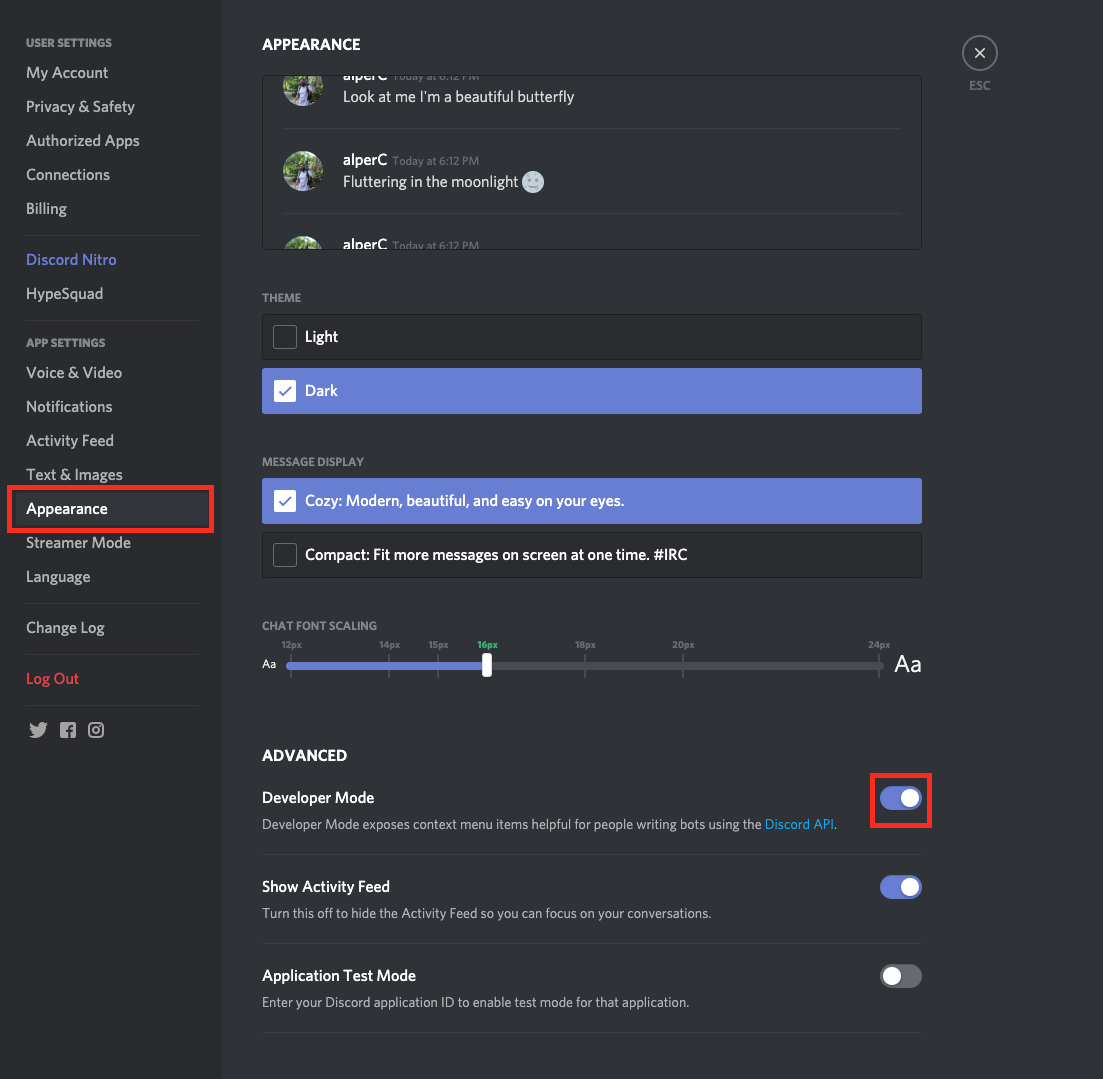The image size is (1103, 1079).
Task: Open HypeSquad settings
Action: click(65, 294)
